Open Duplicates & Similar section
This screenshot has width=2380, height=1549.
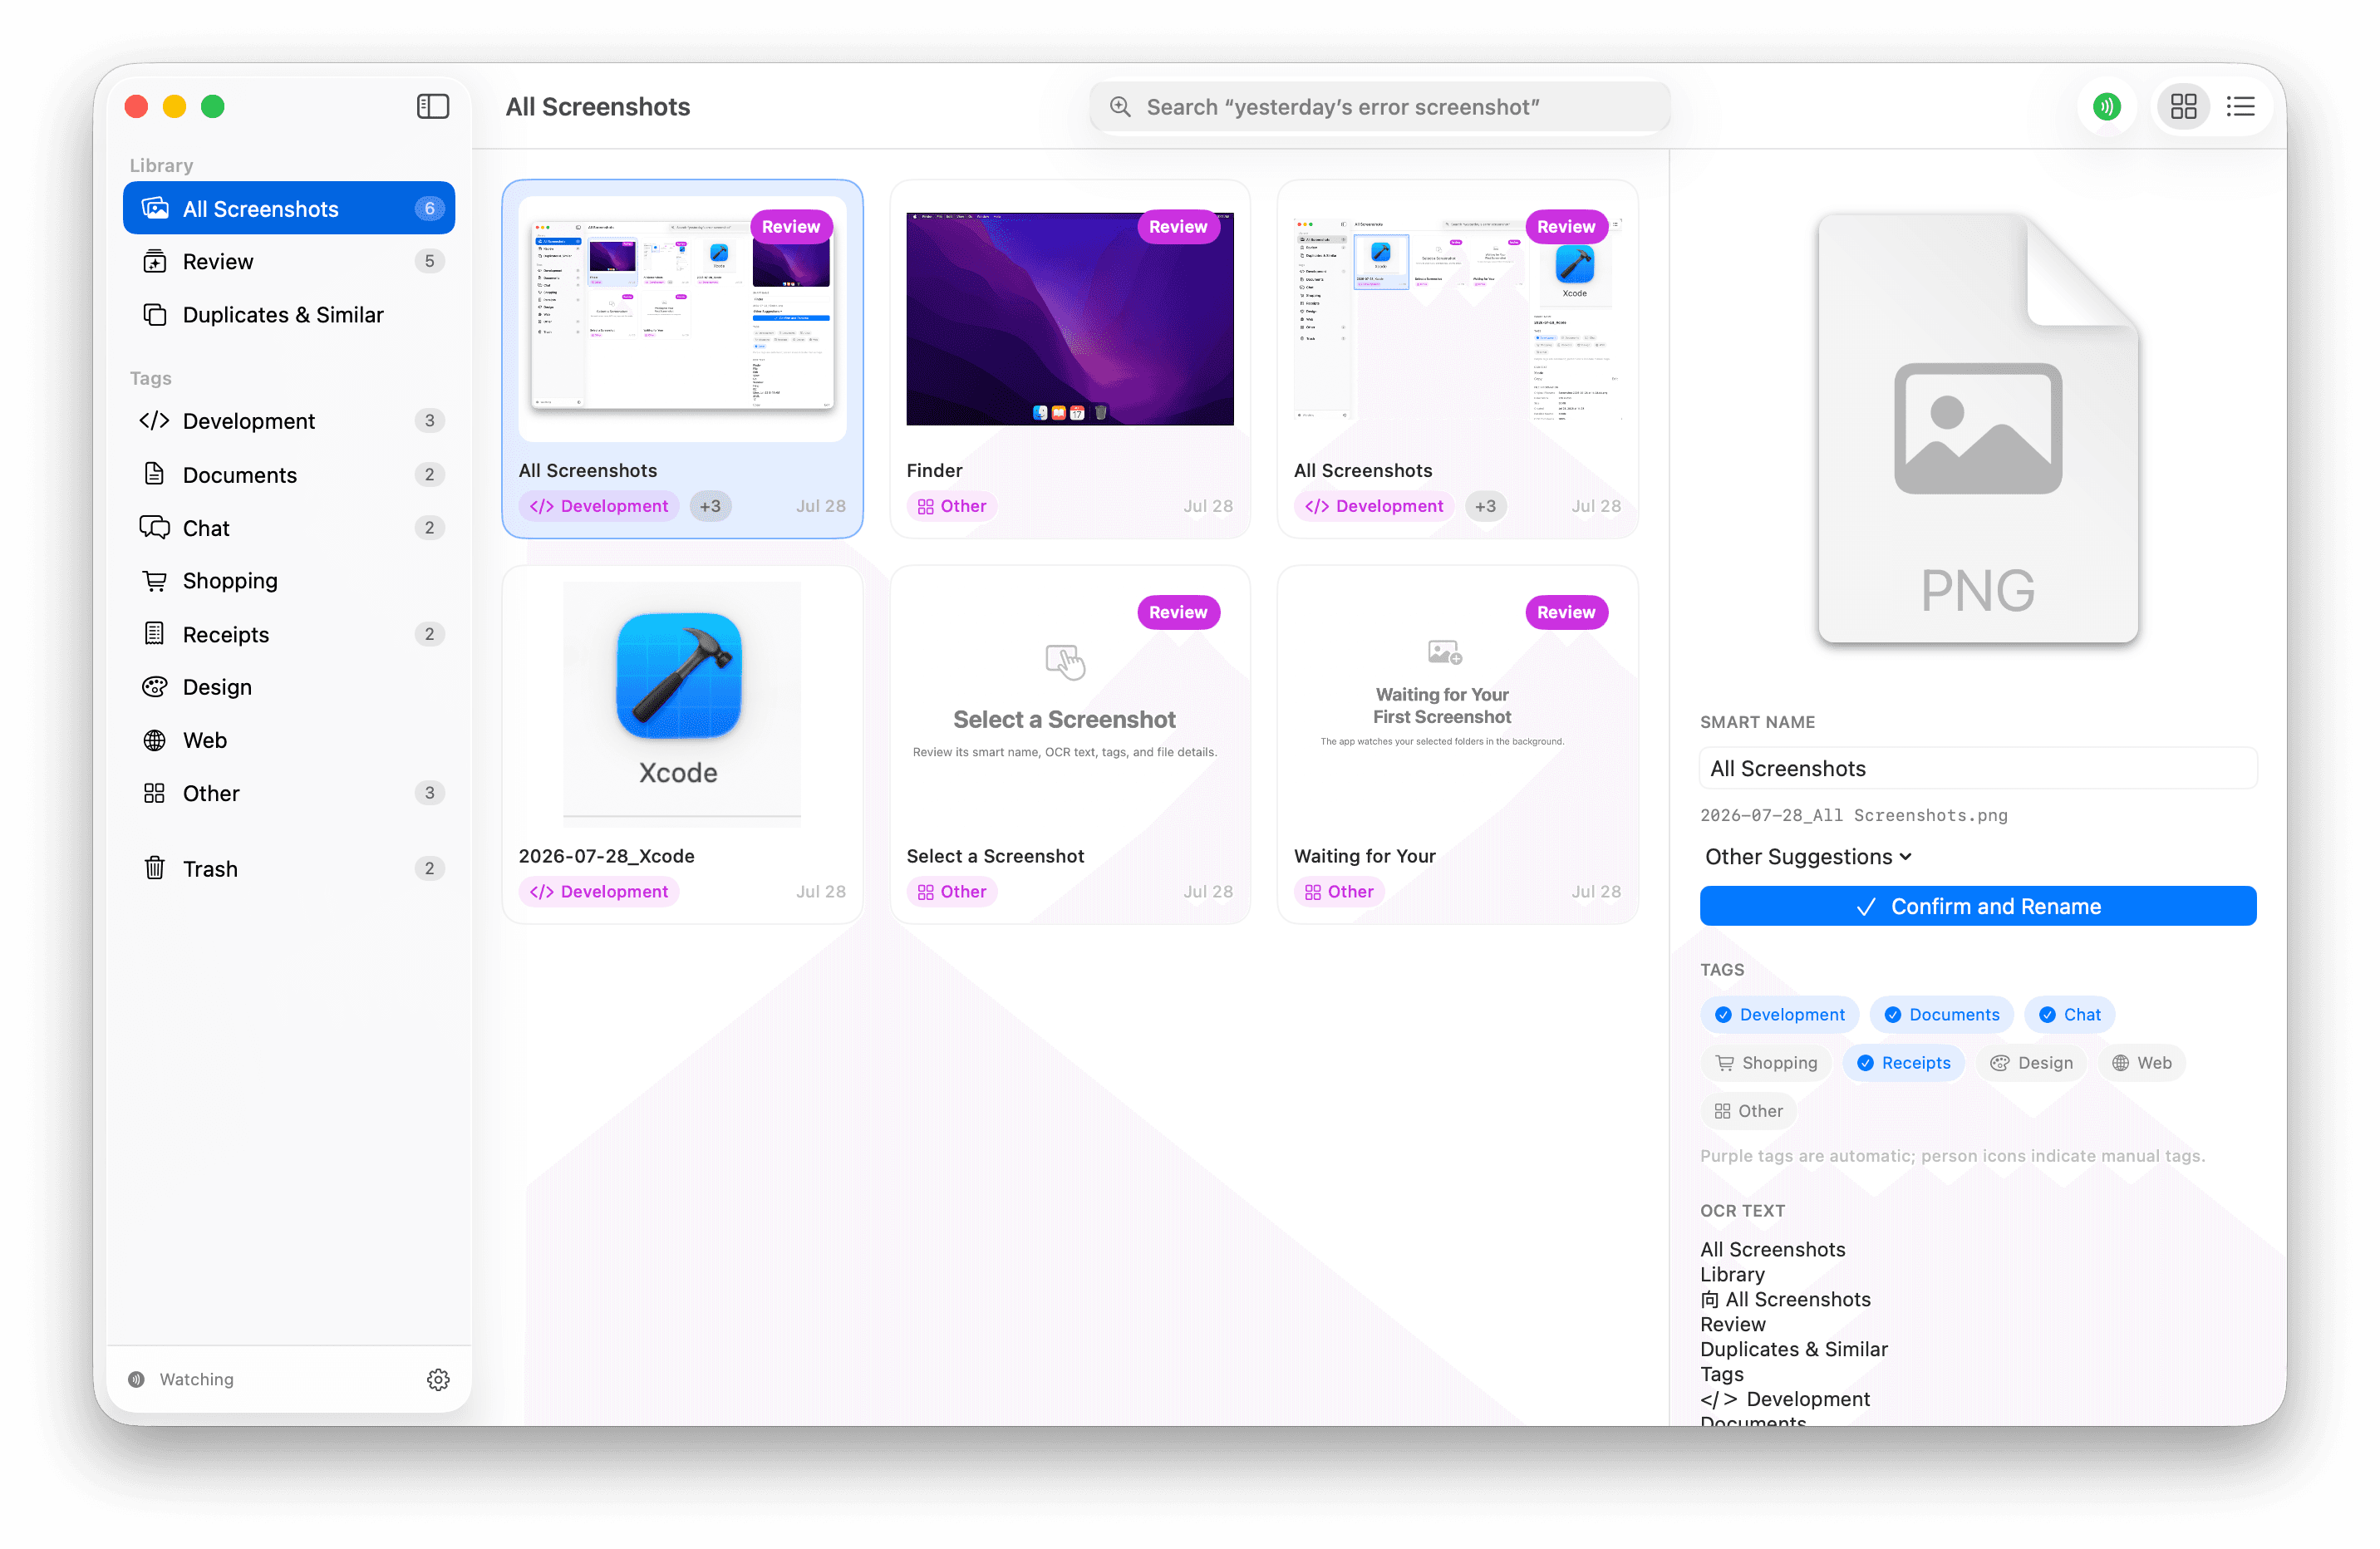[x=289, y=314]
